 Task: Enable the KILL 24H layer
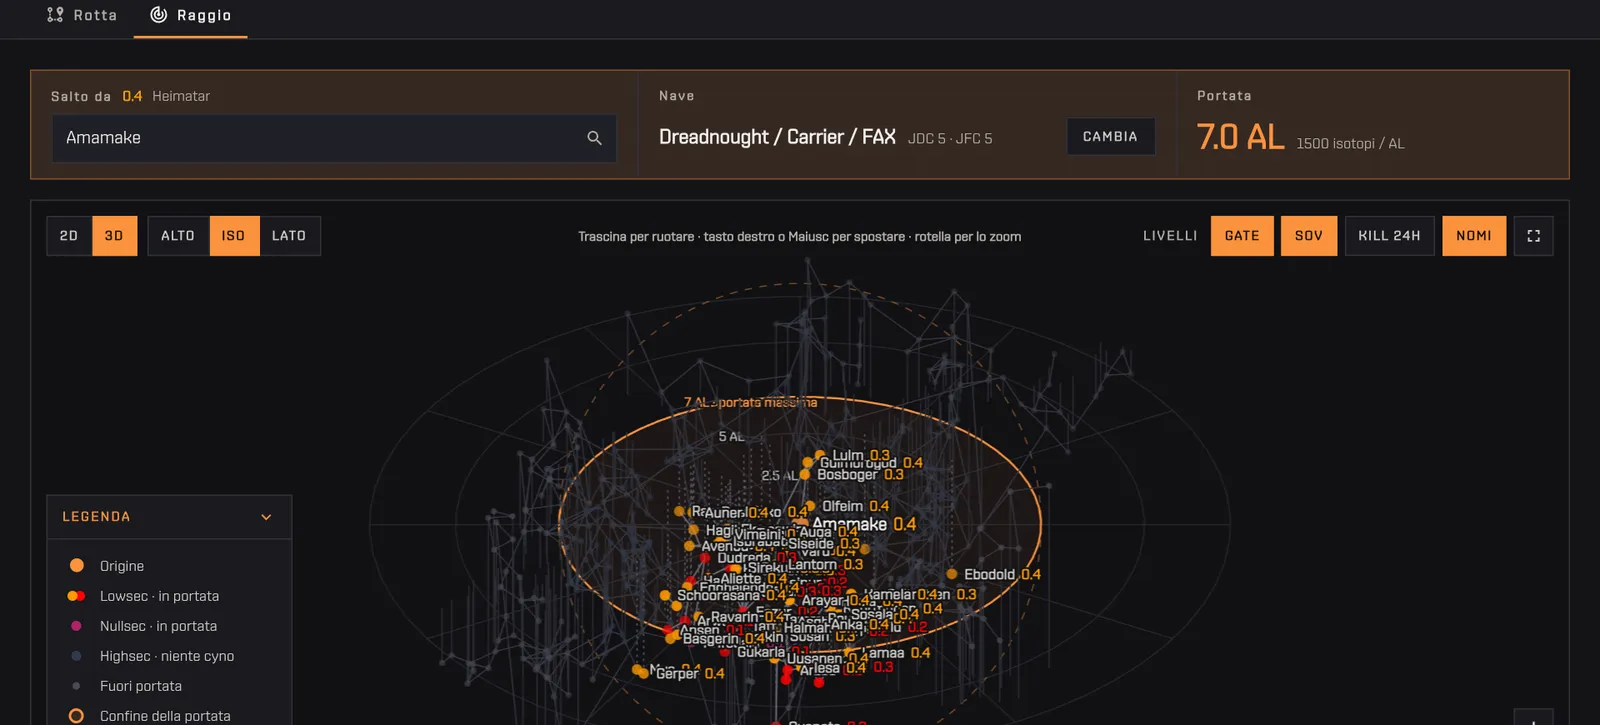click(x=1389, y=236)
